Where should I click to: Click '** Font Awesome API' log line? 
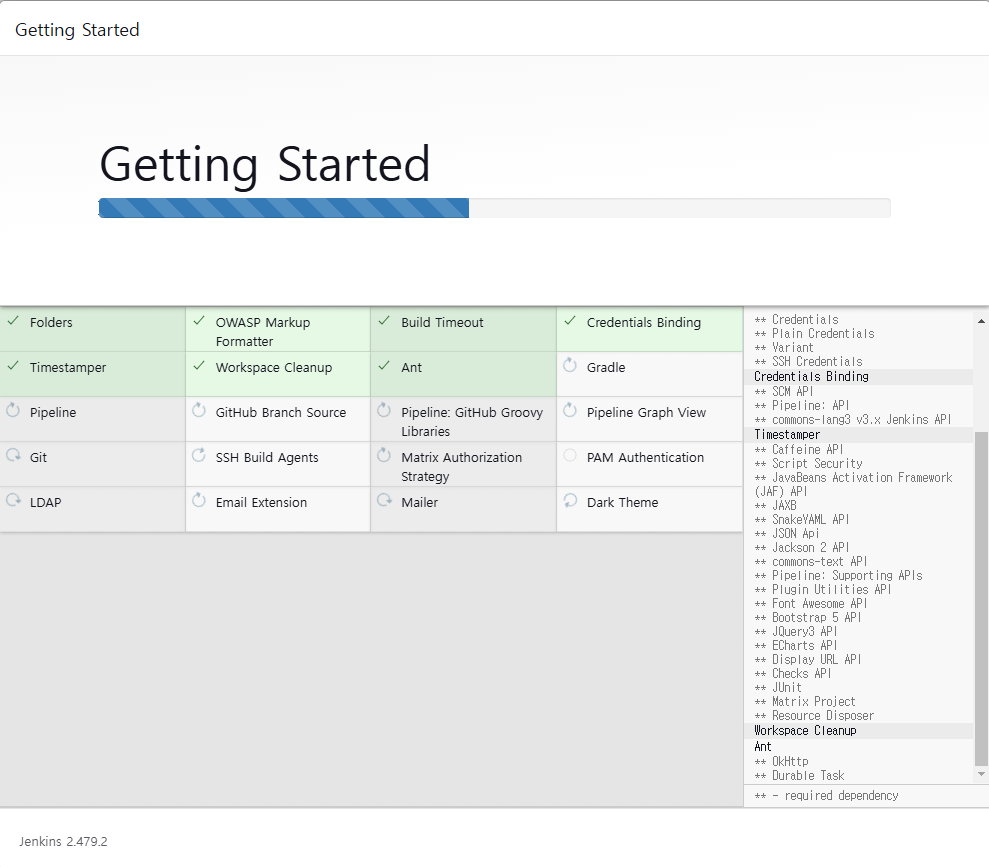pyautogui.click(x=811, y=603)
